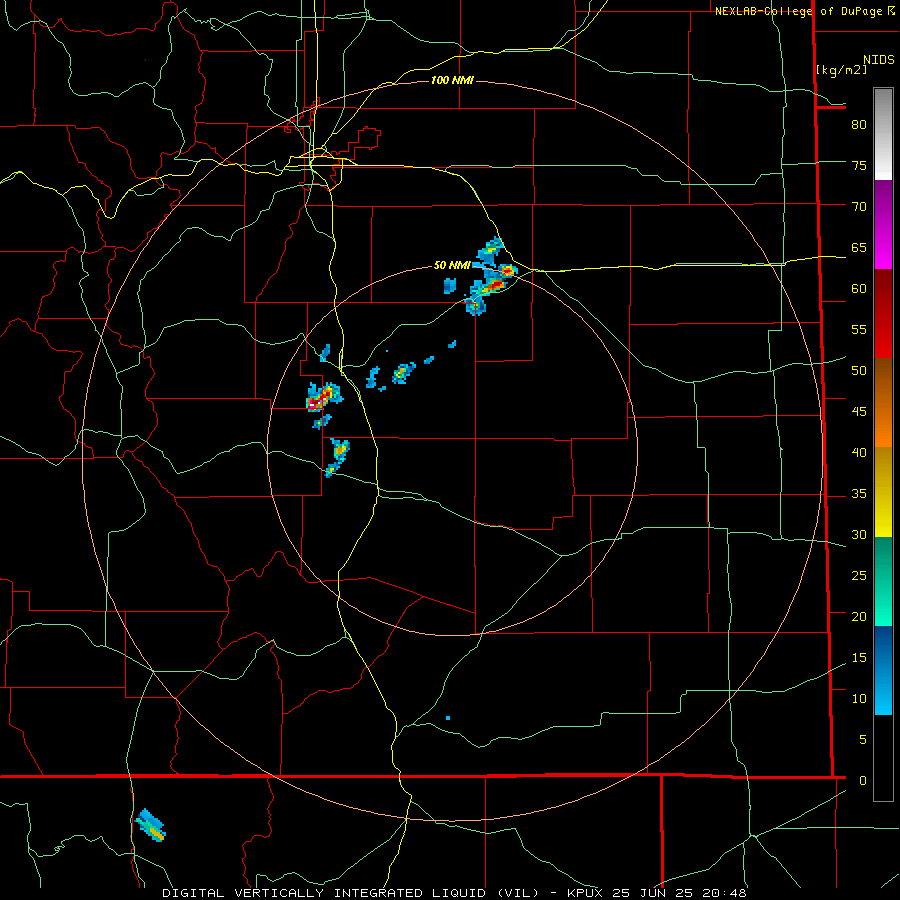Click the [kg/m2] units label
The height and width of the screenshot is (900, 900).
click(841, 70)
